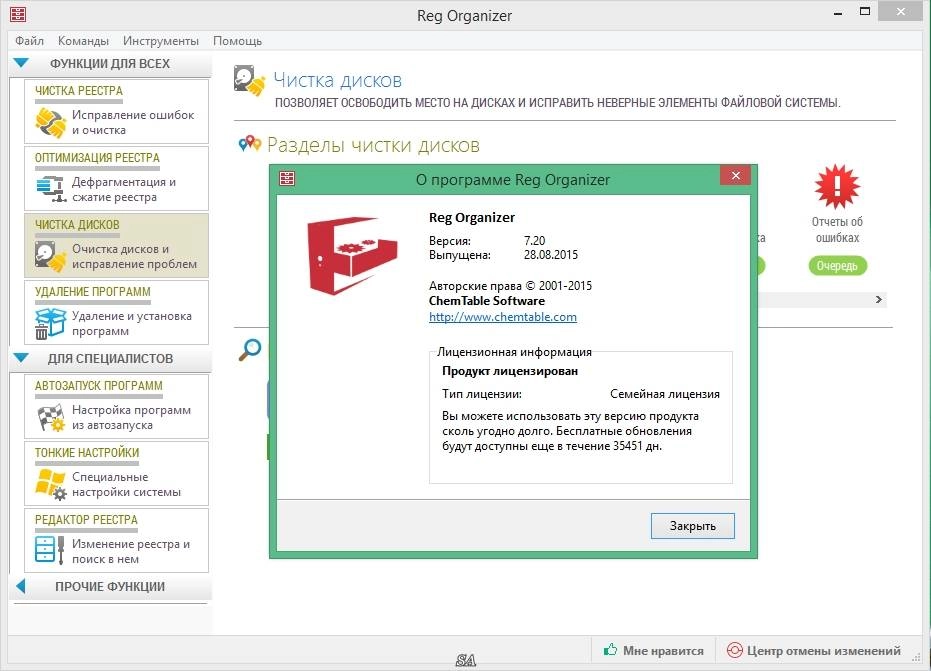931x671 pixels.
Task: Click the thumbs-up icon in status bar
Action: [610, 650]
